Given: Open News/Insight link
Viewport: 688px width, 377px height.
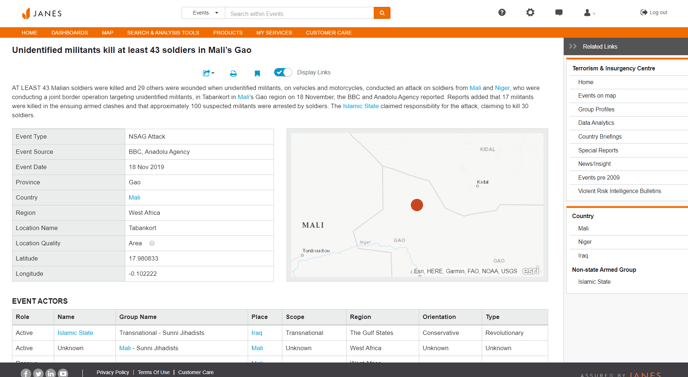Looking at the screenshot, I should point(594,164).
